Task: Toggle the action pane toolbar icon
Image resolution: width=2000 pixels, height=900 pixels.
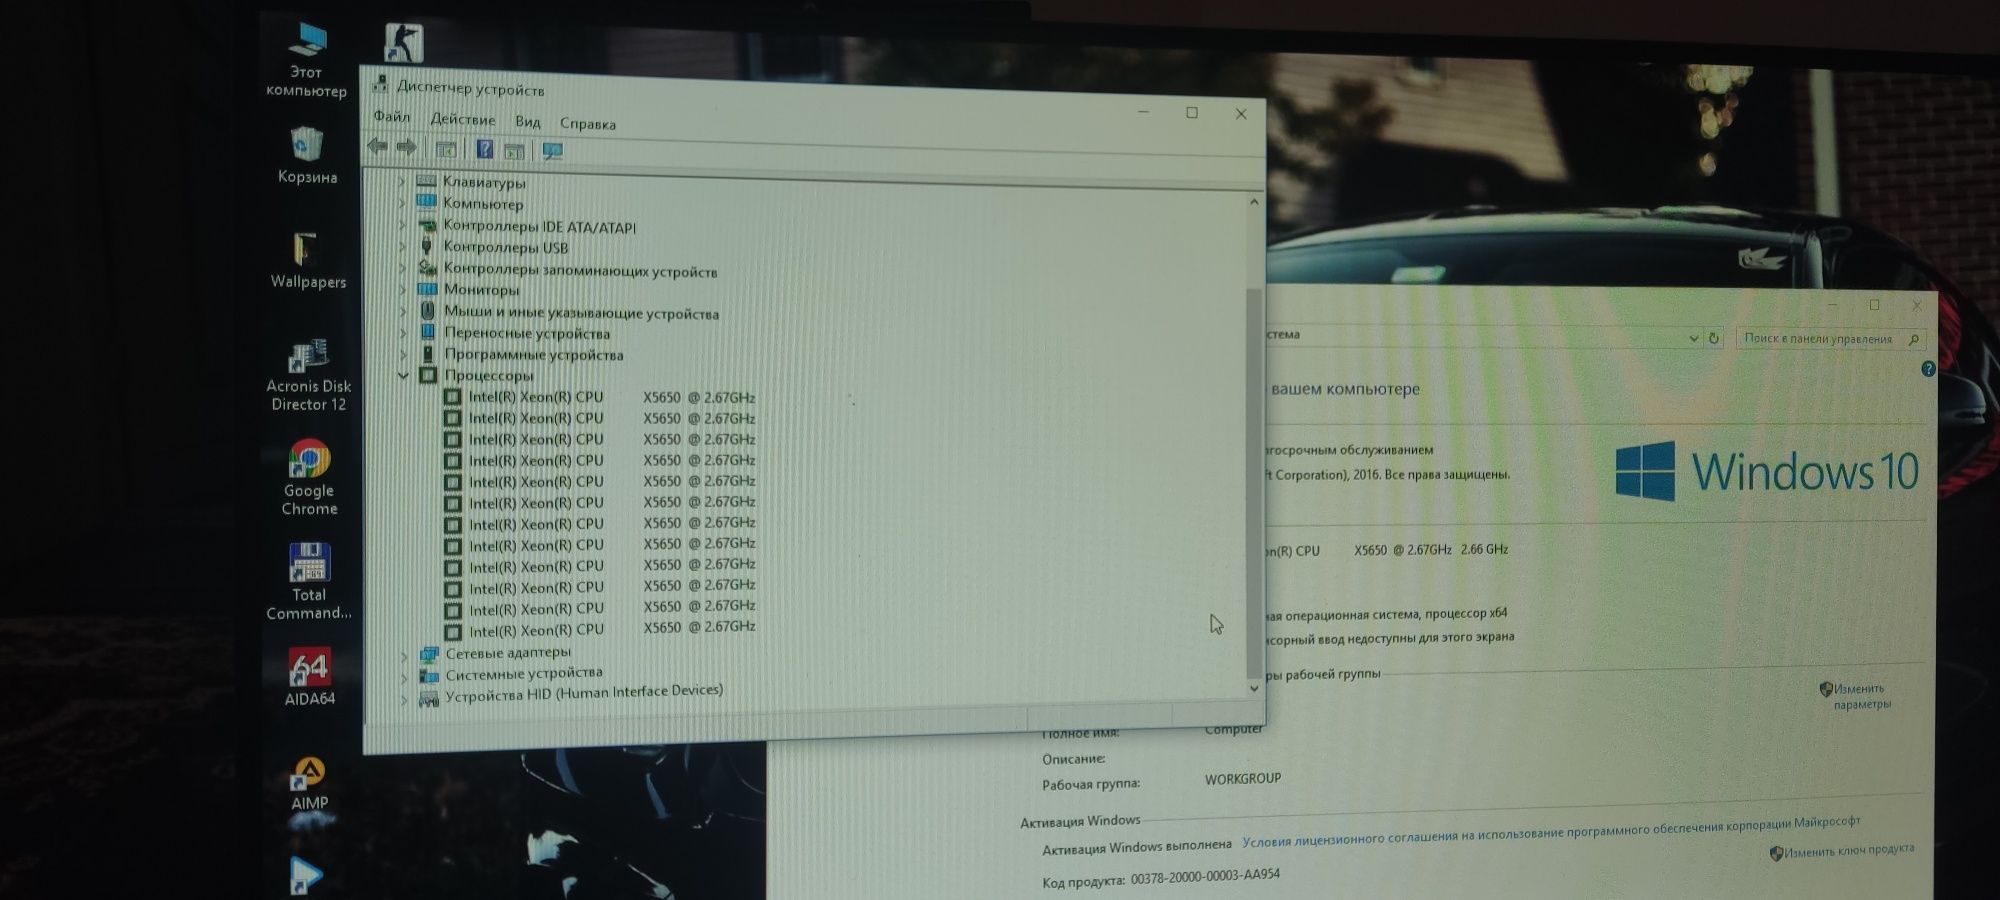Action: (x=515, y=150)
